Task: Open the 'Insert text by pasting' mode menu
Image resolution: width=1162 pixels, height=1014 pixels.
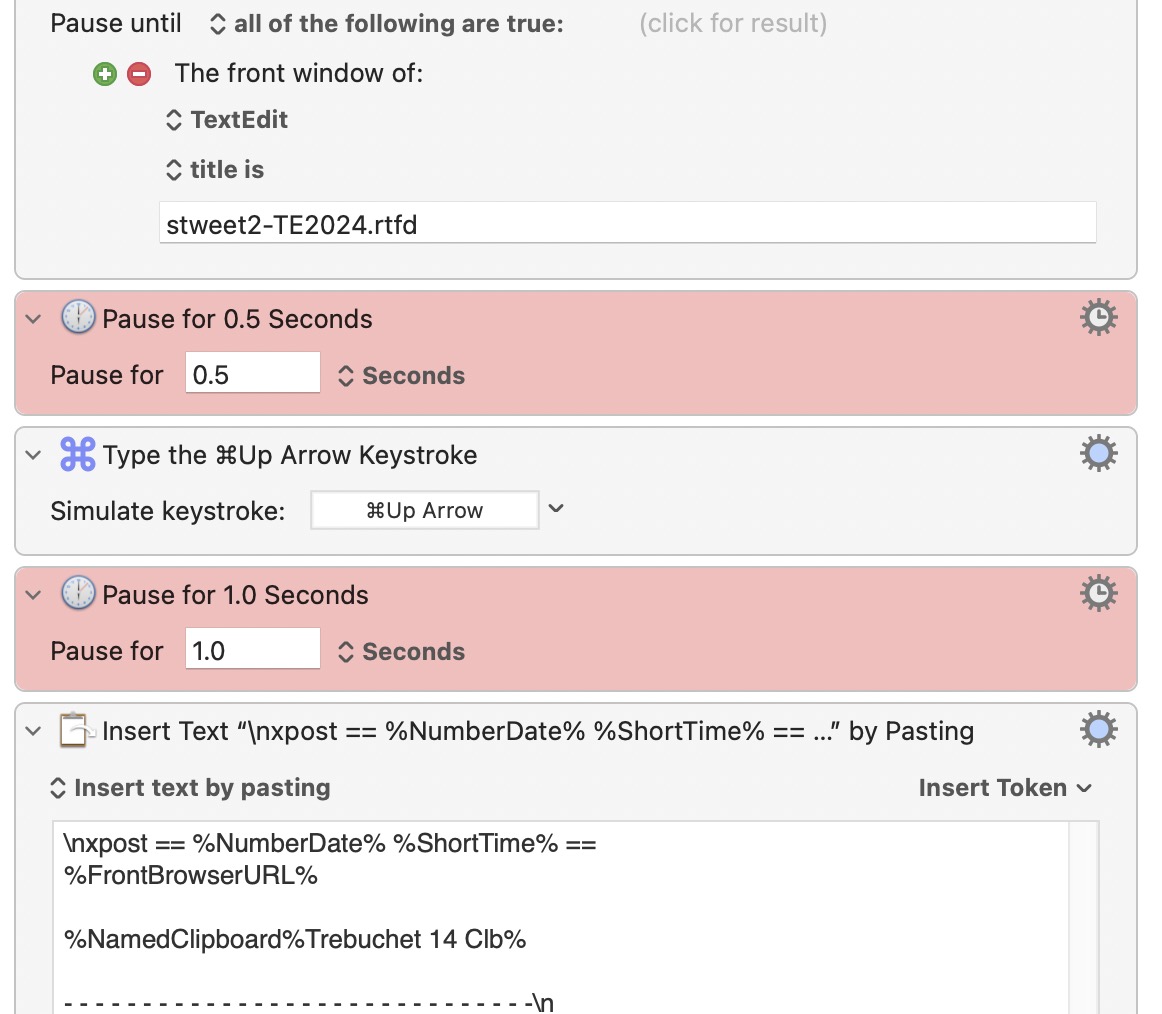Action: coord(190,788)
